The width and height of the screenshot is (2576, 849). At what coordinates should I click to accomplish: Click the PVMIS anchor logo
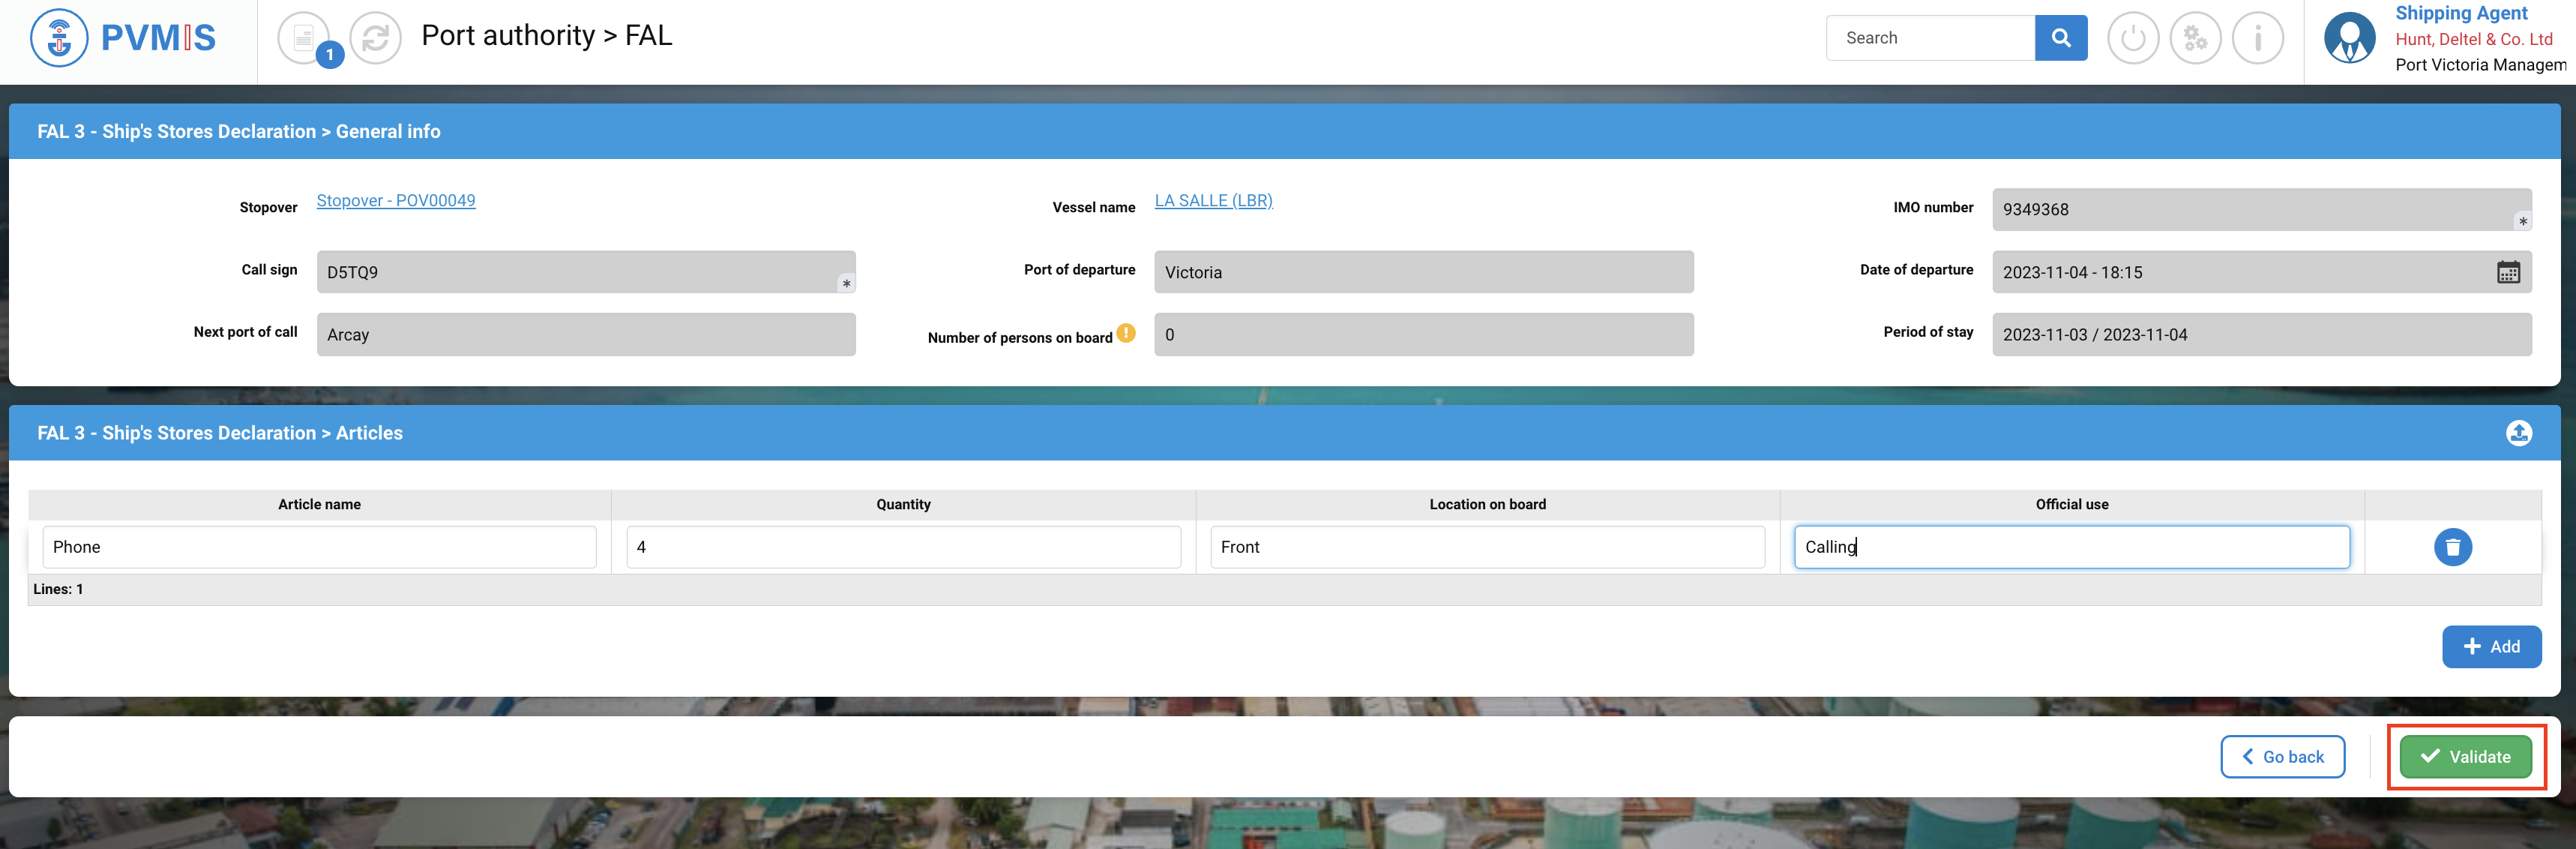tap(60, 38)
